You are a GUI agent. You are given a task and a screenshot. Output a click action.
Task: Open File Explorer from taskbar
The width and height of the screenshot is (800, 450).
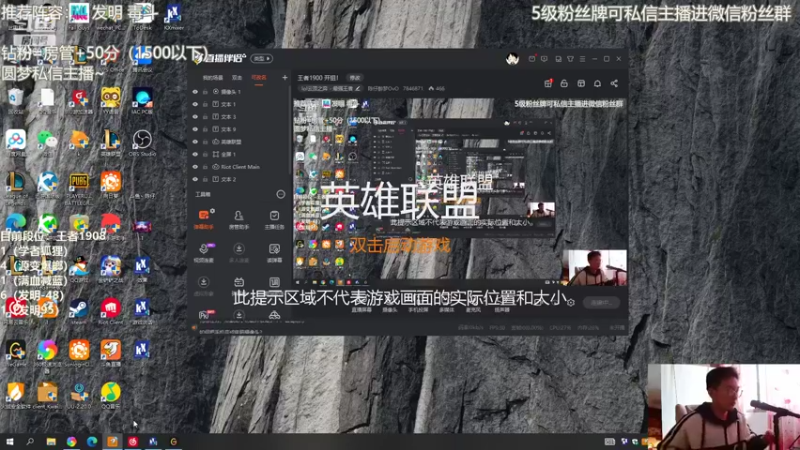click(x=51, y=441)
